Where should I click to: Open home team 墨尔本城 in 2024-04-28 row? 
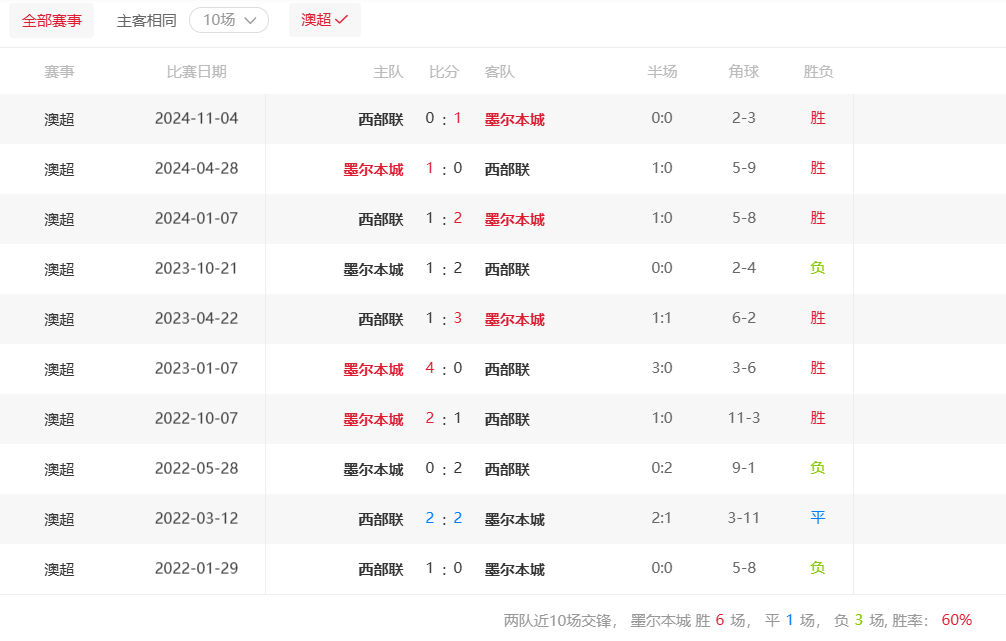click(x=373, y=169)
